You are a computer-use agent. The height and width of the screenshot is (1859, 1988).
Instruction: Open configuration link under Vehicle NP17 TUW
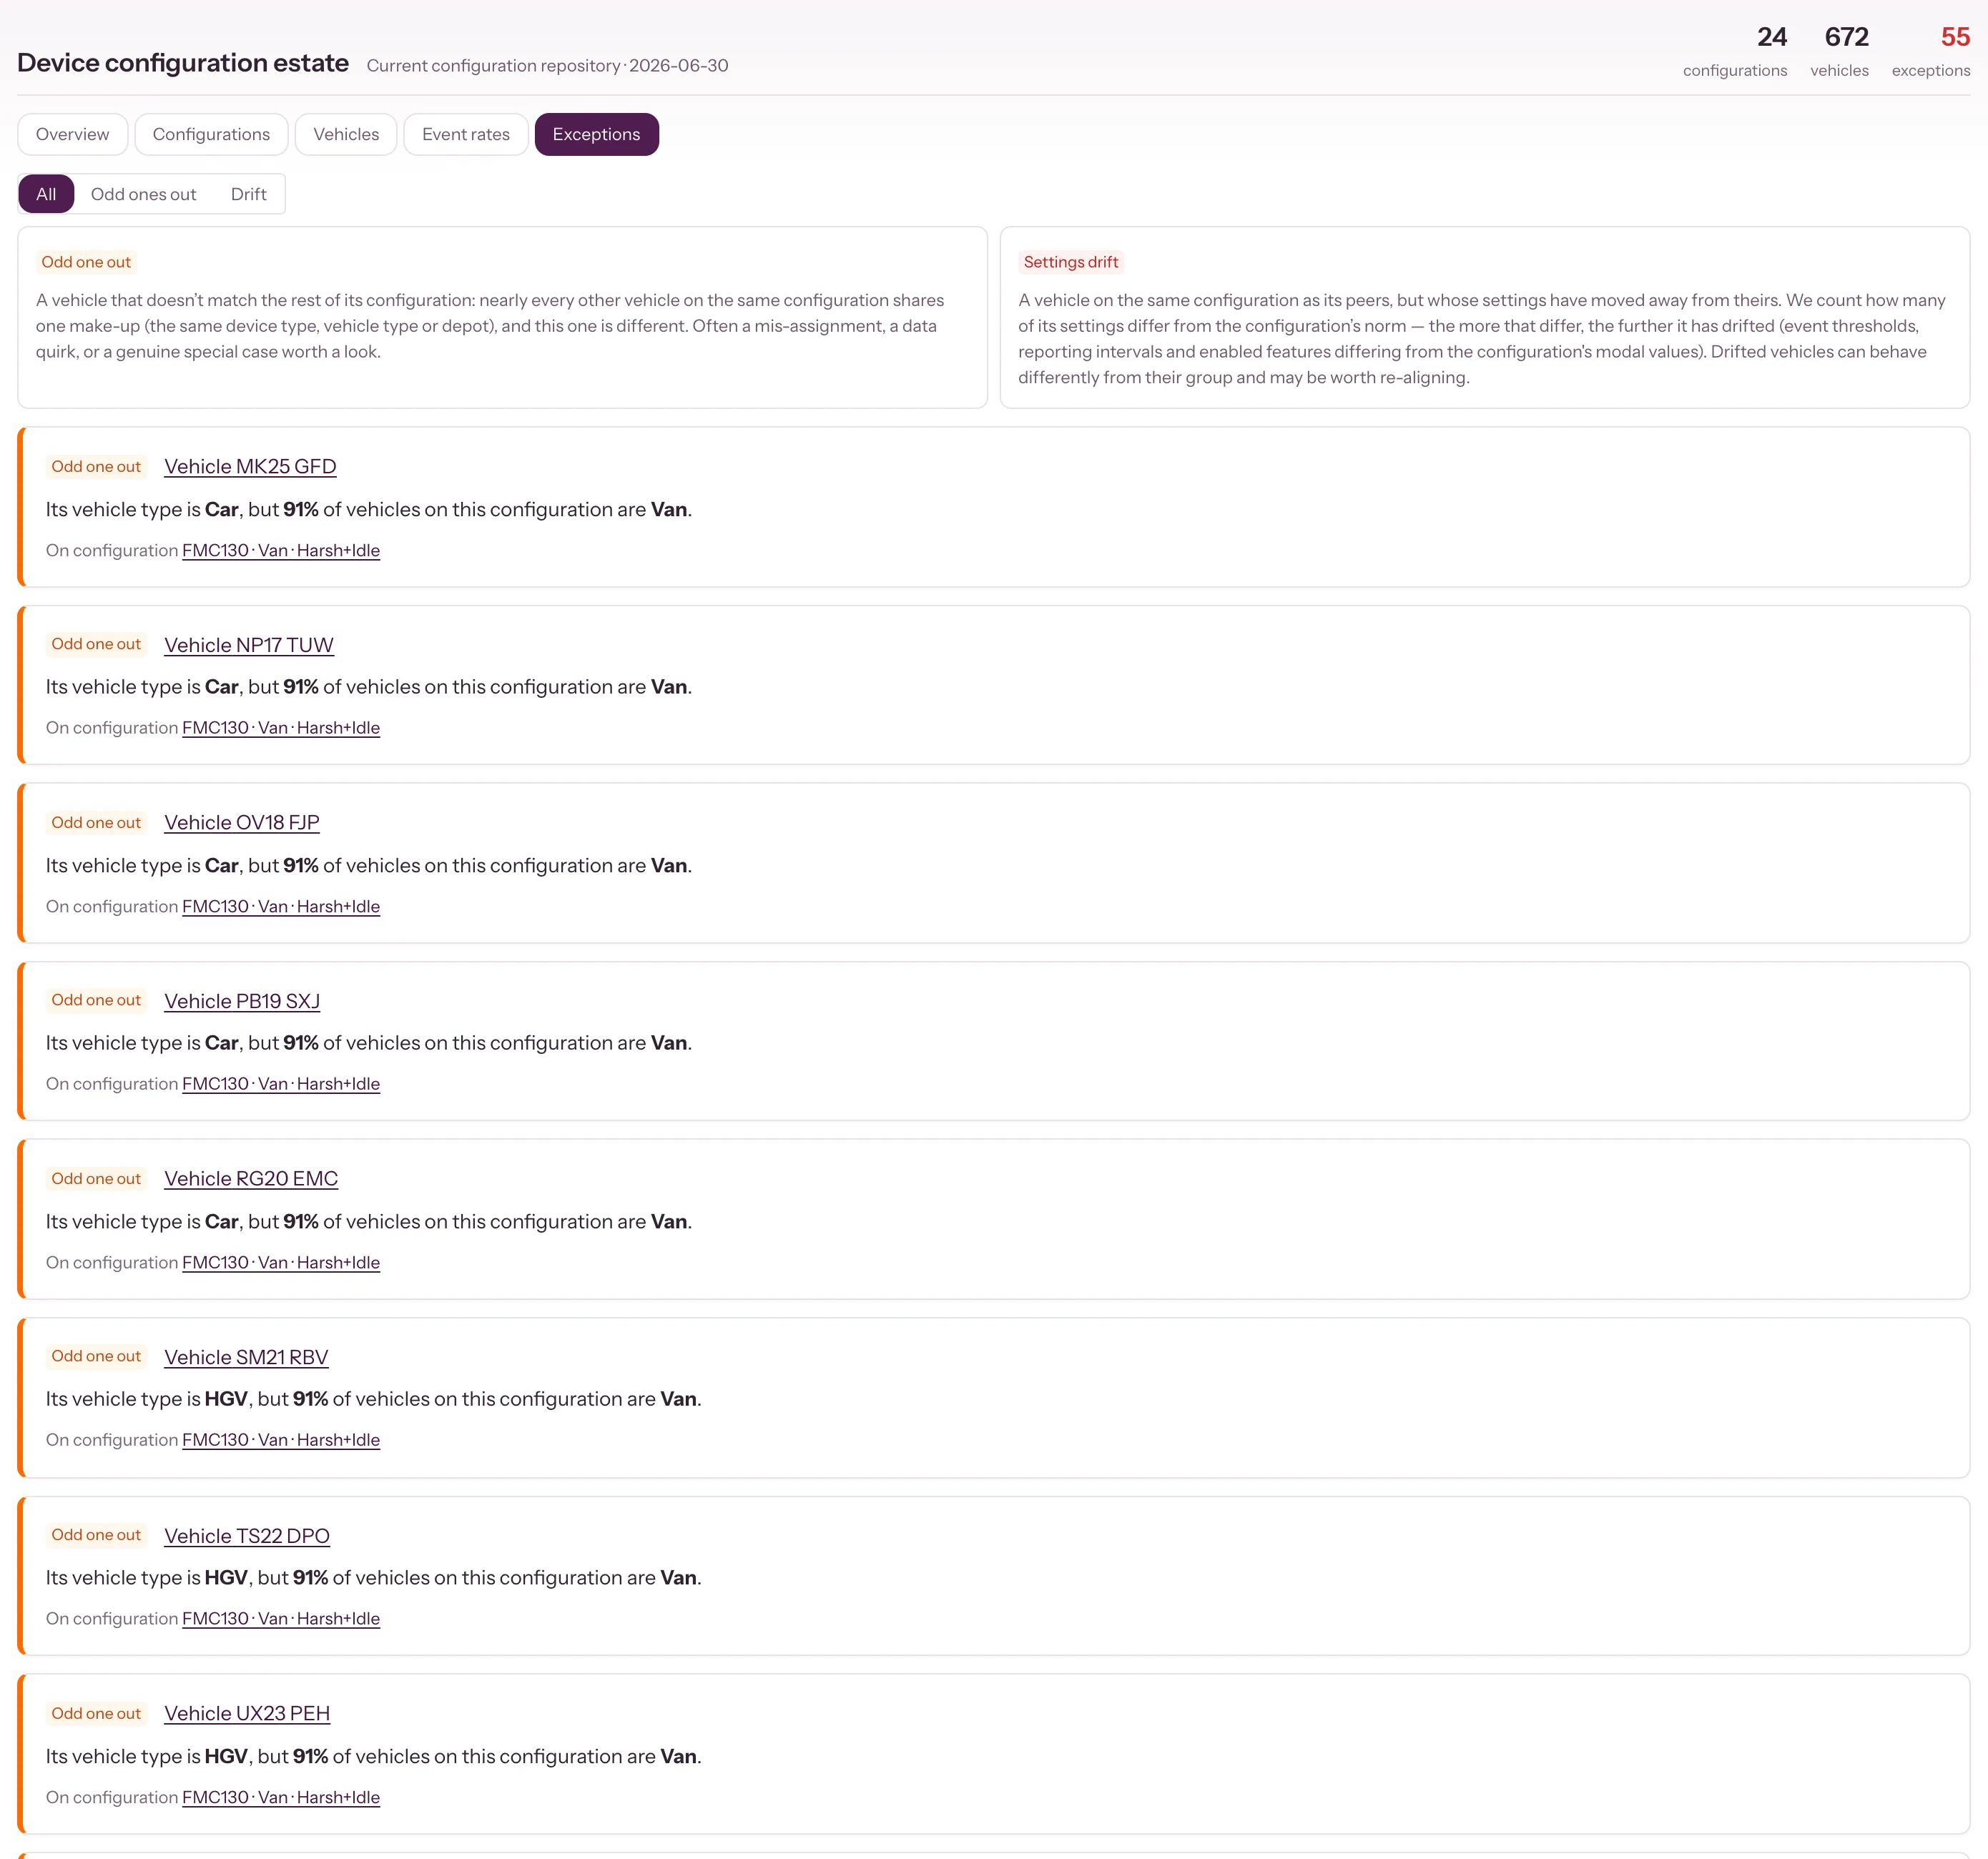[281, 728]
